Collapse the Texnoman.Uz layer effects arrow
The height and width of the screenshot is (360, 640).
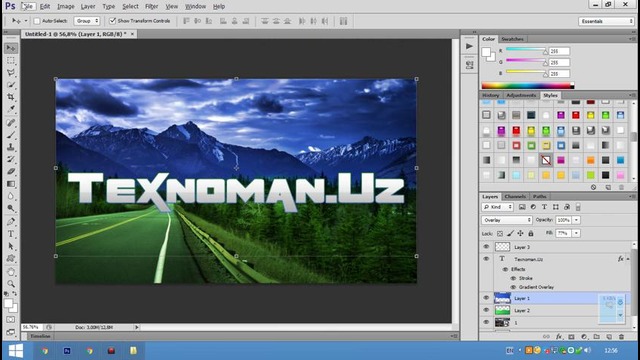click(x=628, y=259)
